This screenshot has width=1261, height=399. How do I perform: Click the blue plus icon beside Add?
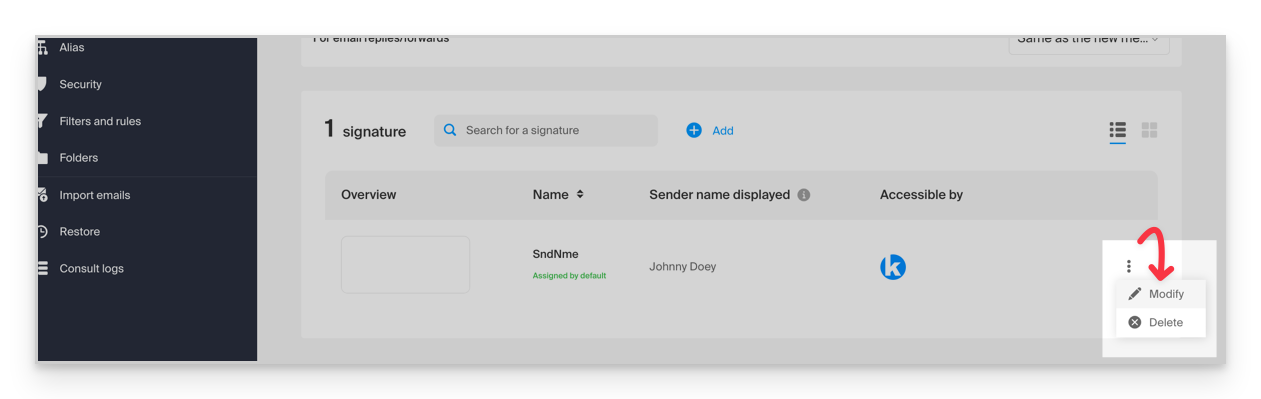[x=694, y=130]
